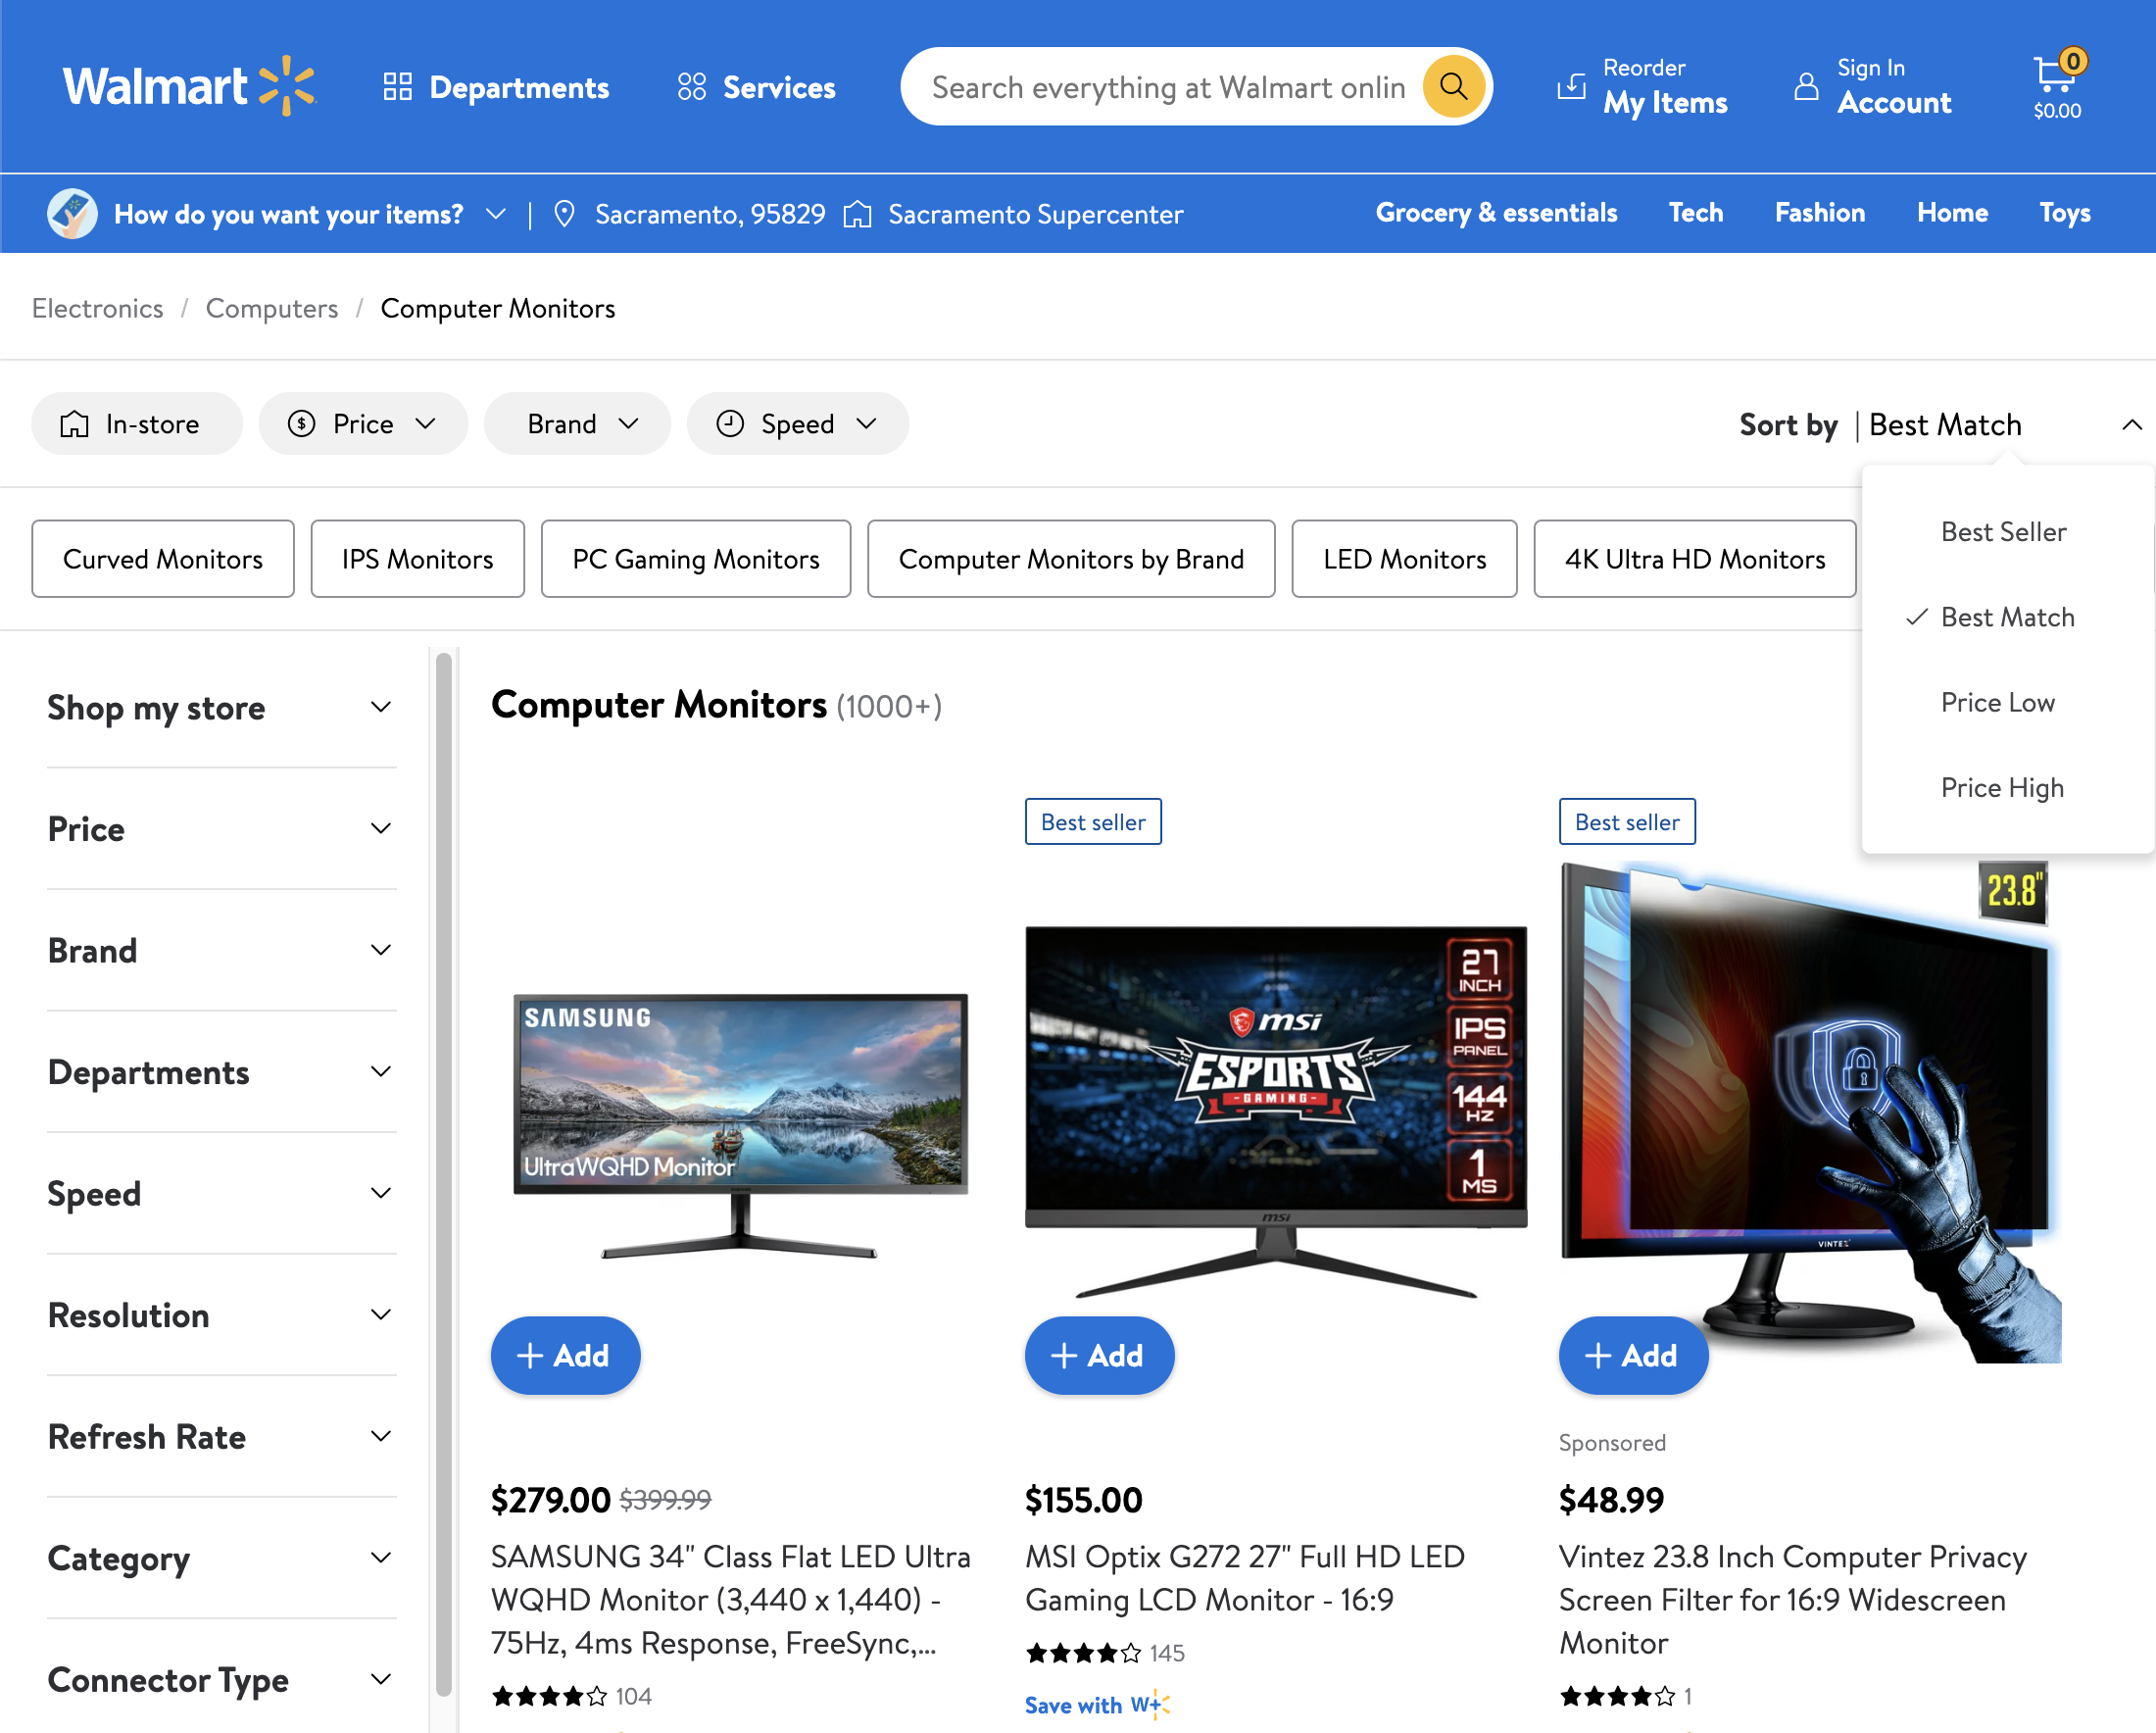Click the search everything input field
This screenshot has height=1733, width=2156.
1150,86
